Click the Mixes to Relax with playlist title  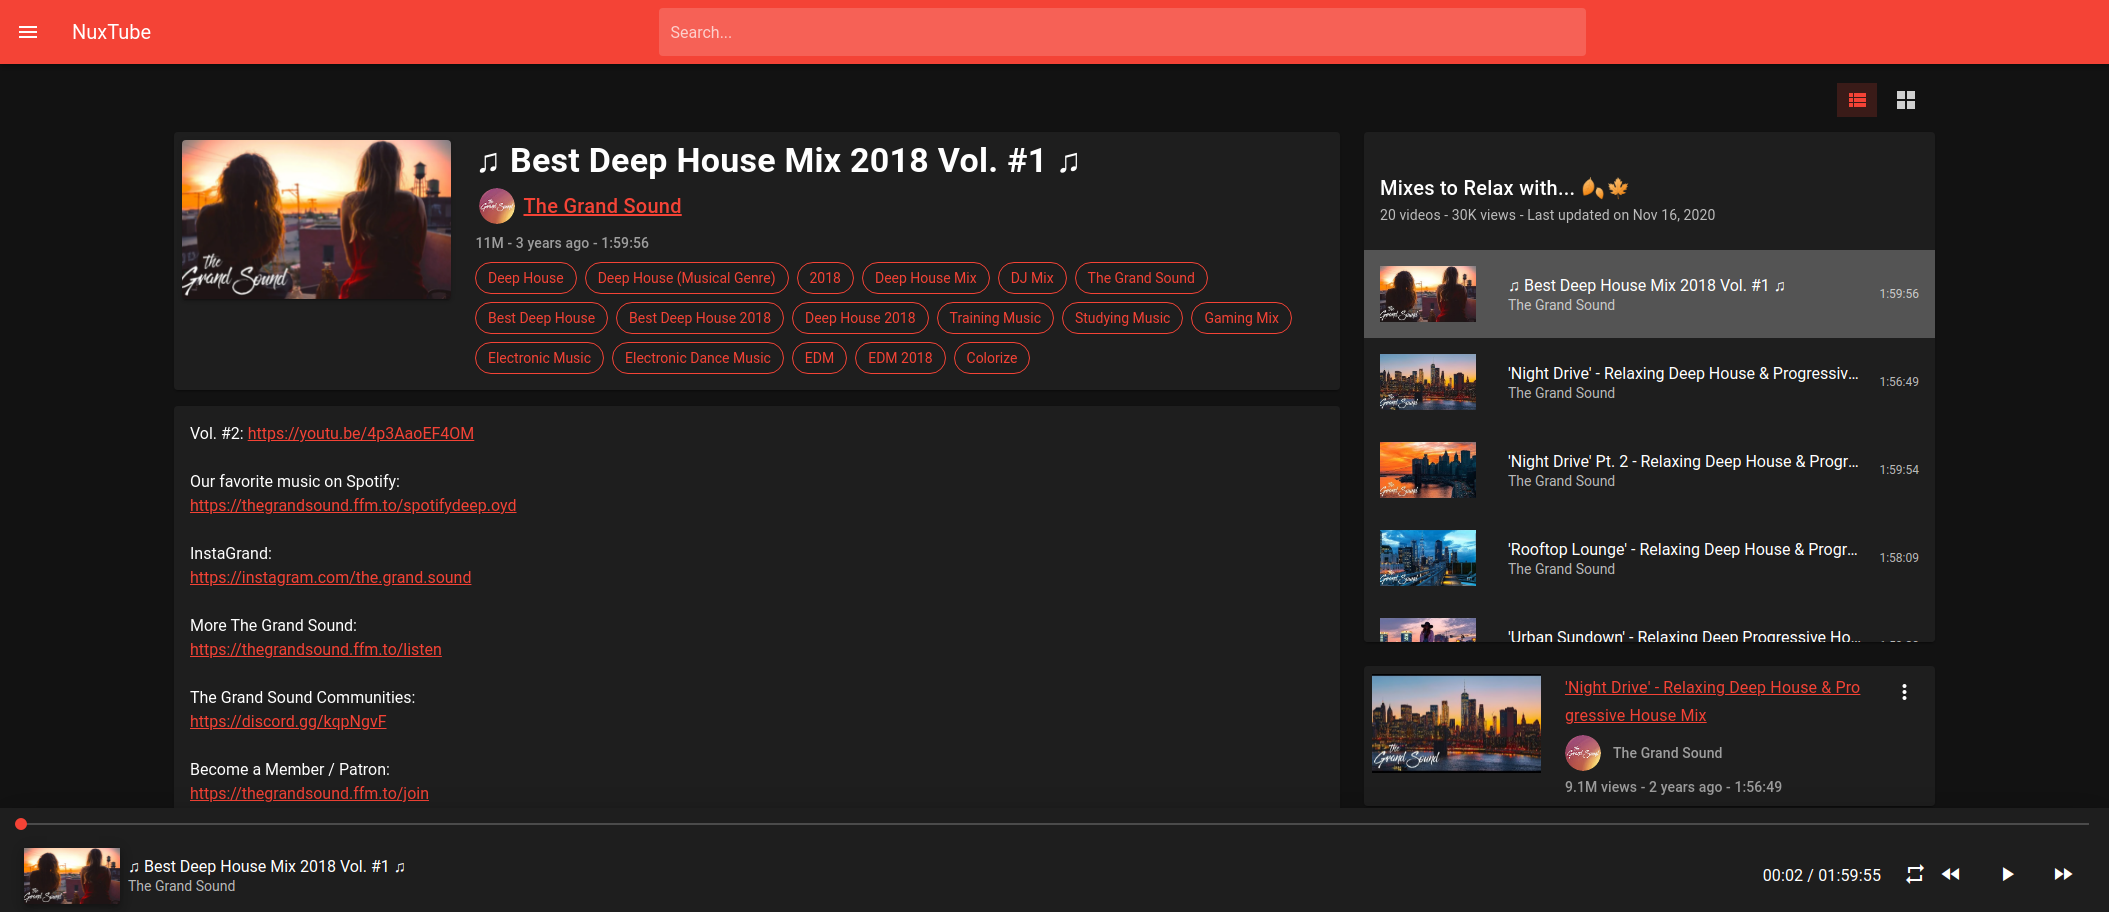1504,188
